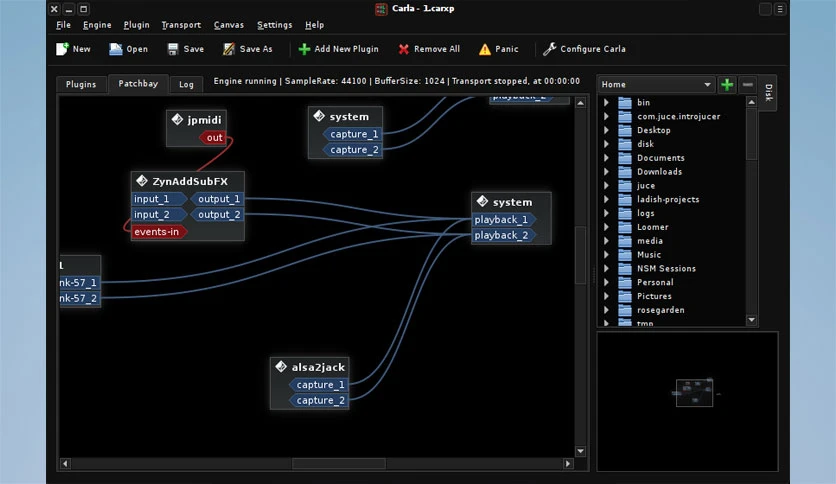Click the canvas horizontal scrollbar right arrow
Viewport: 836px width, 484px height.
(568, 464)
